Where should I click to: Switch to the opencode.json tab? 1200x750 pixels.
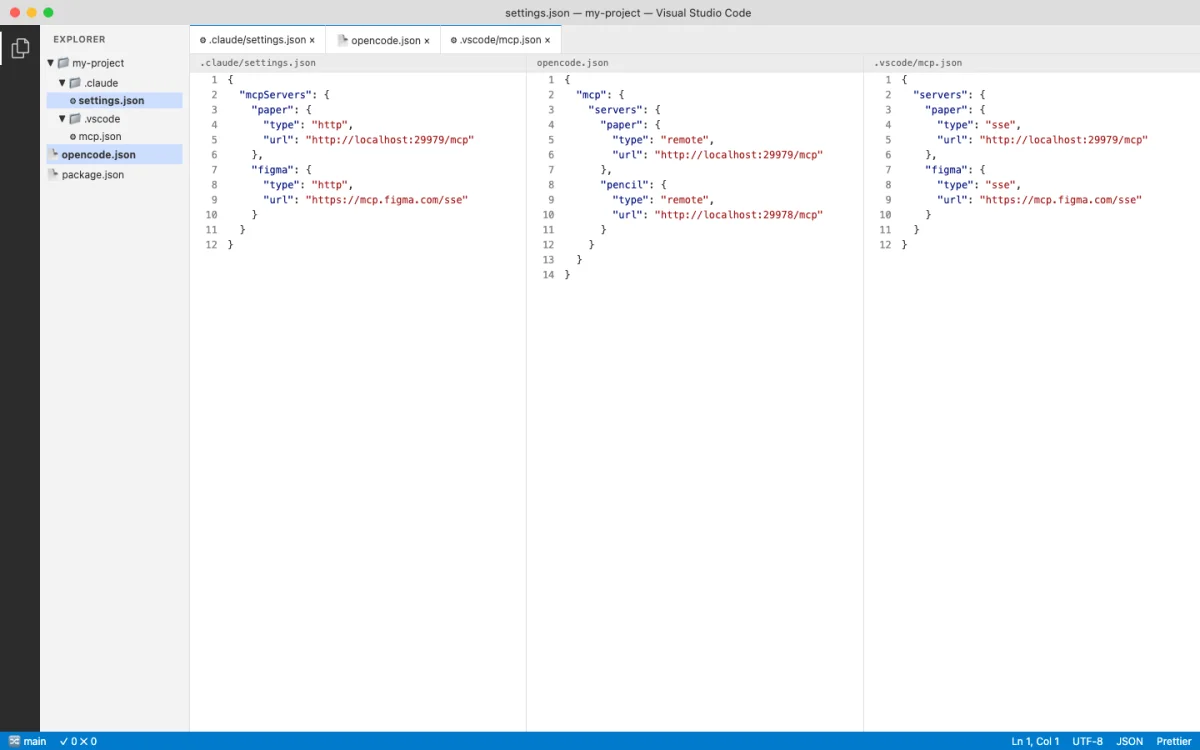tap(384, 40)
